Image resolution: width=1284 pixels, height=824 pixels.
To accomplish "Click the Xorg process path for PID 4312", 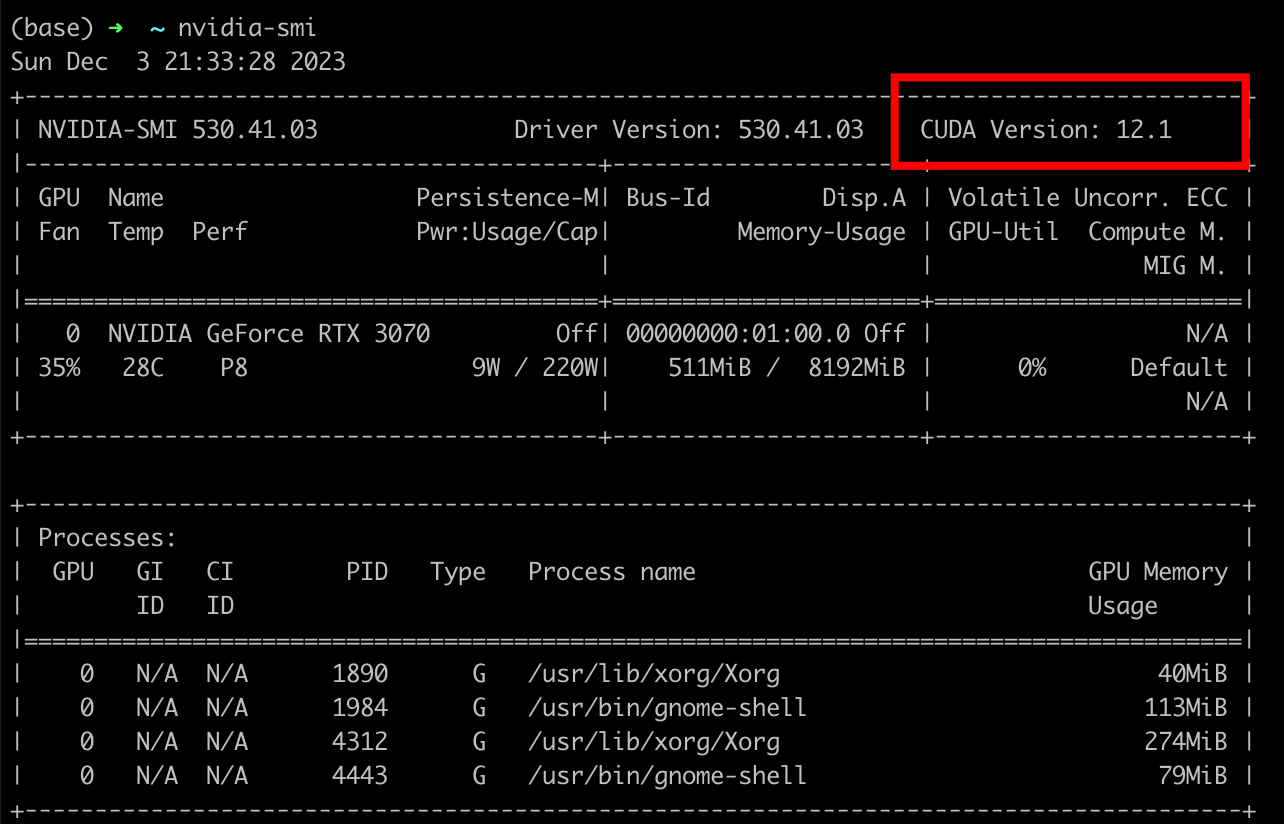I will pos(653,742).
